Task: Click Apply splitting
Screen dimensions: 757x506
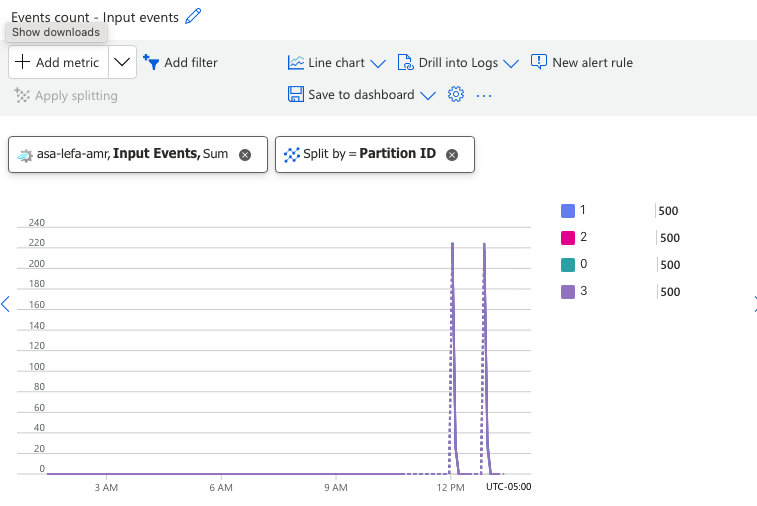Action: pos(66,96)
